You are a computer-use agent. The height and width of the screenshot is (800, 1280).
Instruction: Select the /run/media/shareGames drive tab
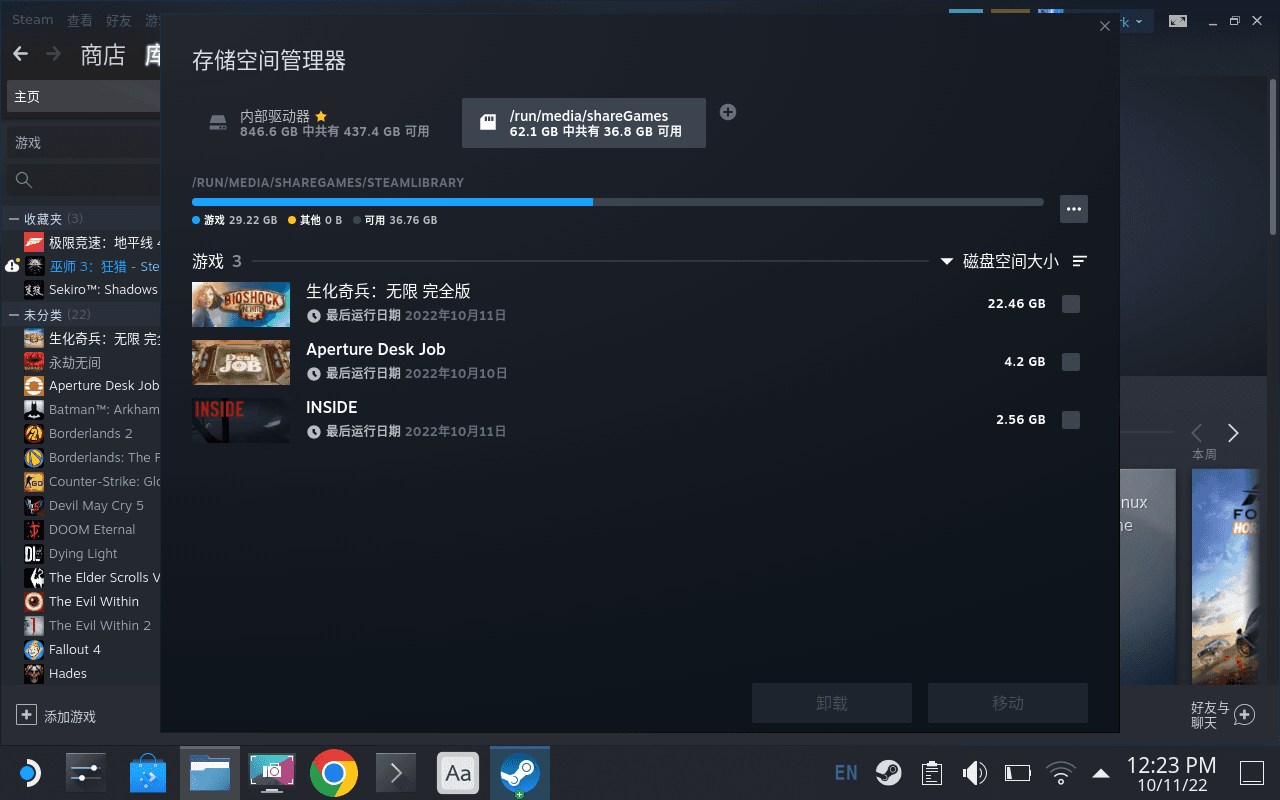pos(584,123)
